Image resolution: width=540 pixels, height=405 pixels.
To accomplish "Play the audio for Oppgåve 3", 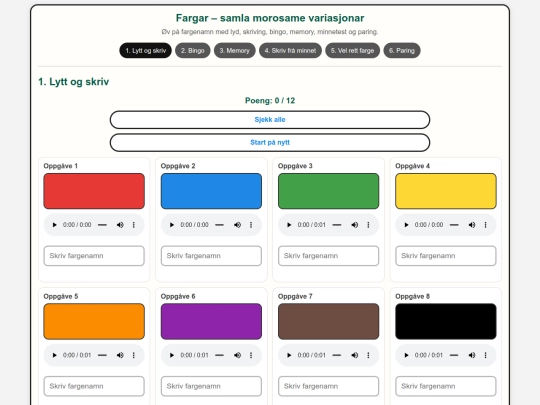I will click(289, 225).
